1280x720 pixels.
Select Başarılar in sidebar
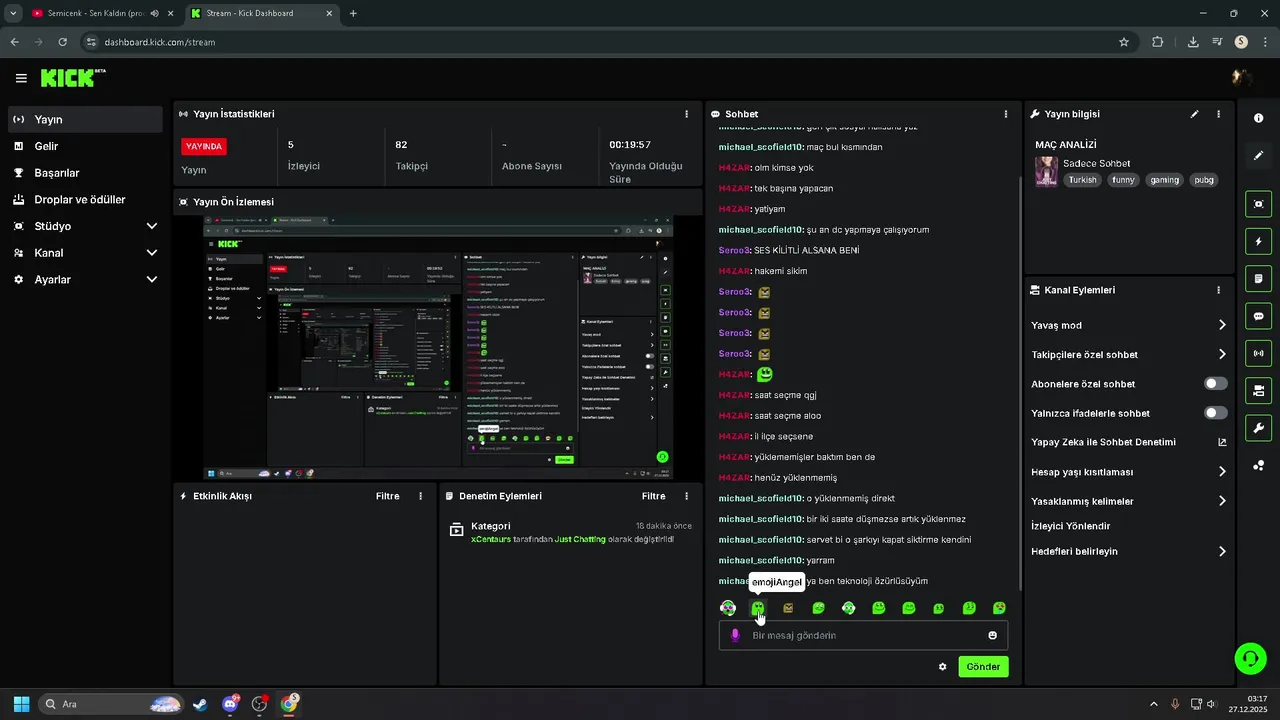pyautogui.click(x=85, y=173)
